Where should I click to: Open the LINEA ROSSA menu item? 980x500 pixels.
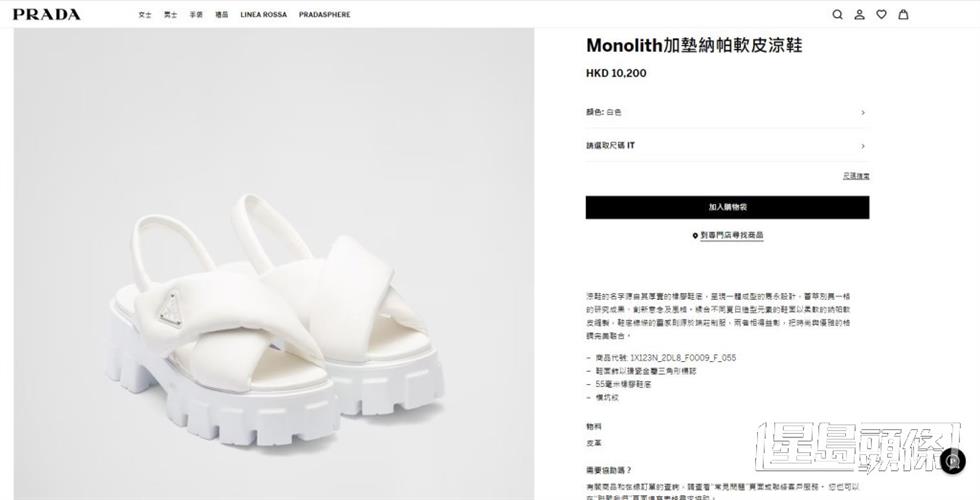pyautogui.click(x=264, y=14)
